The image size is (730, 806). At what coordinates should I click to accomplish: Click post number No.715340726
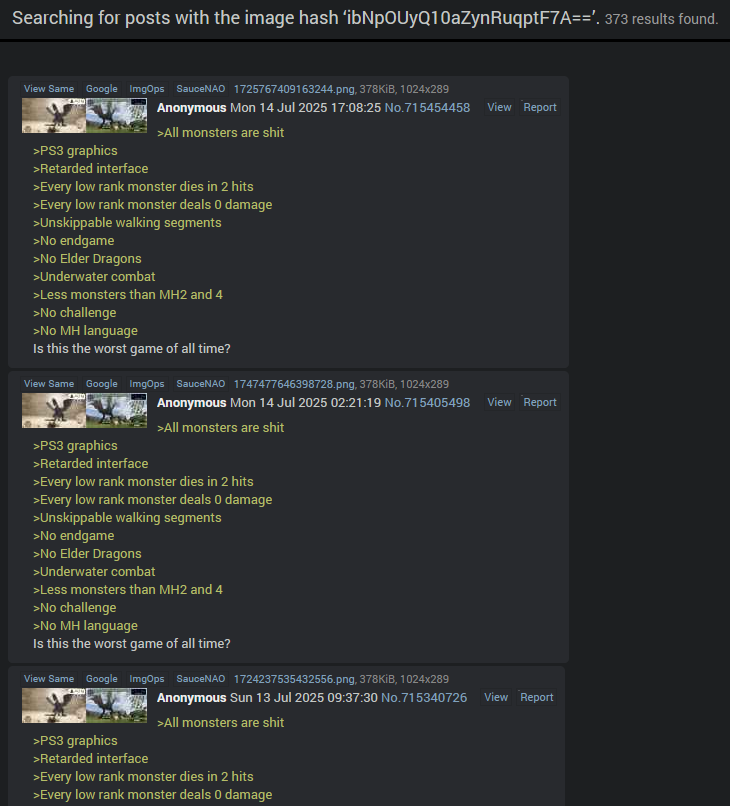tap(424, 698)
